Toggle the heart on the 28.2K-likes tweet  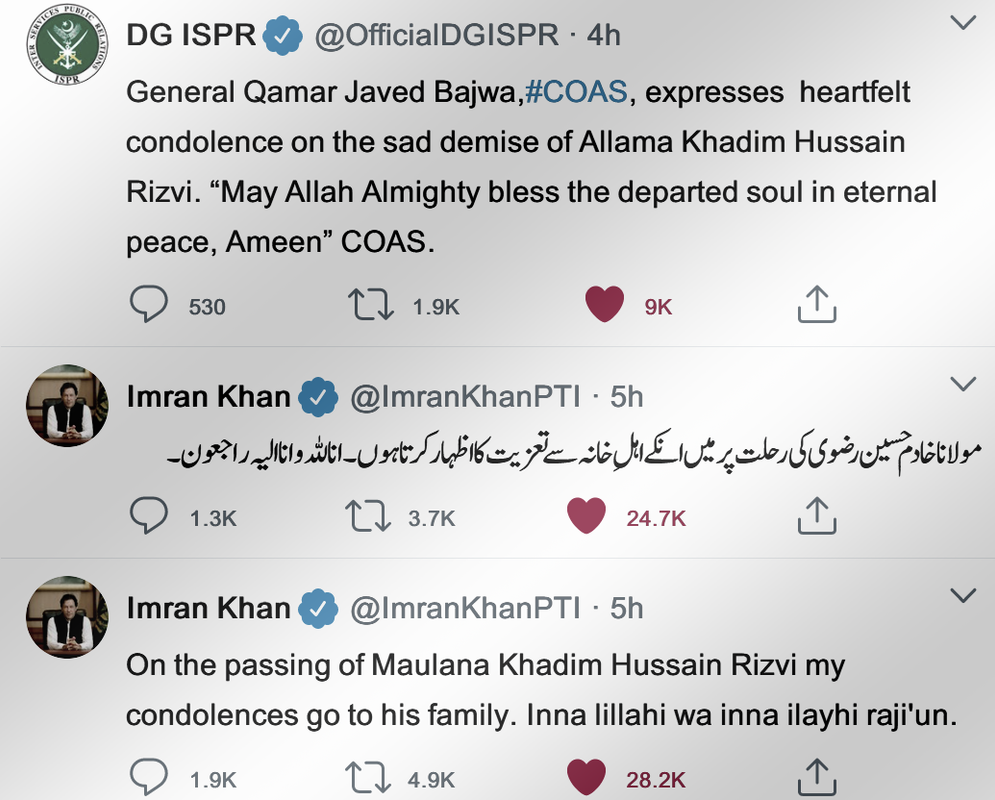tap(587, 776)
